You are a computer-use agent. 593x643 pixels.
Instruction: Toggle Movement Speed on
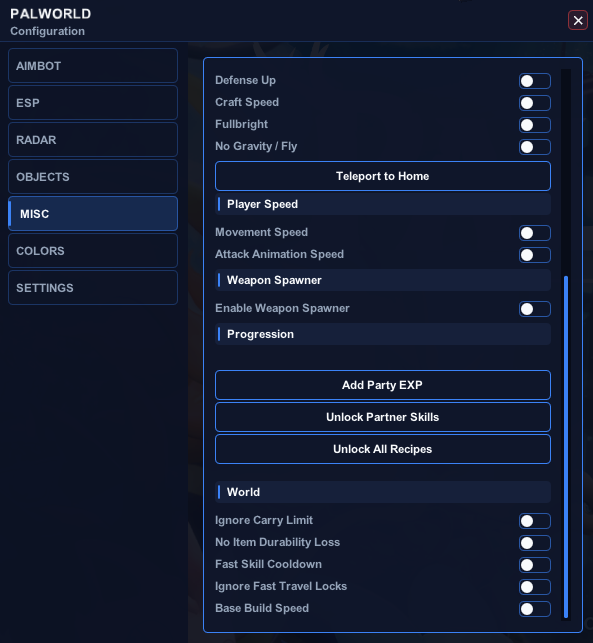pos(534,233)
